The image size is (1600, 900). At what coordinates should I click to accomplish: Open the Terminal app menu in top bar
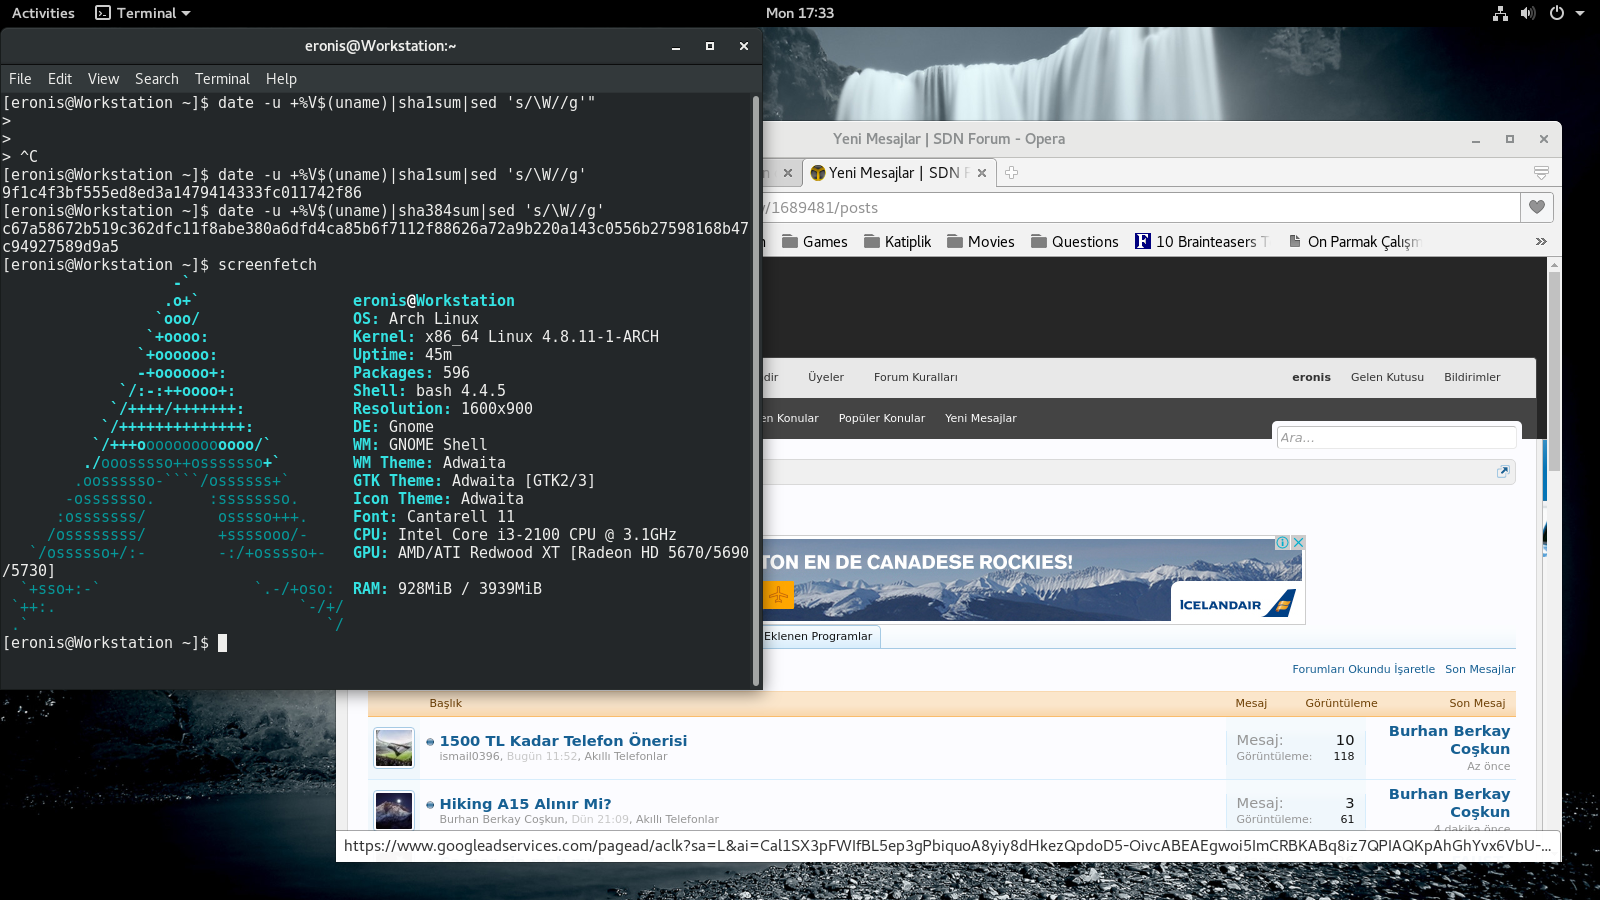coord(142,13)
